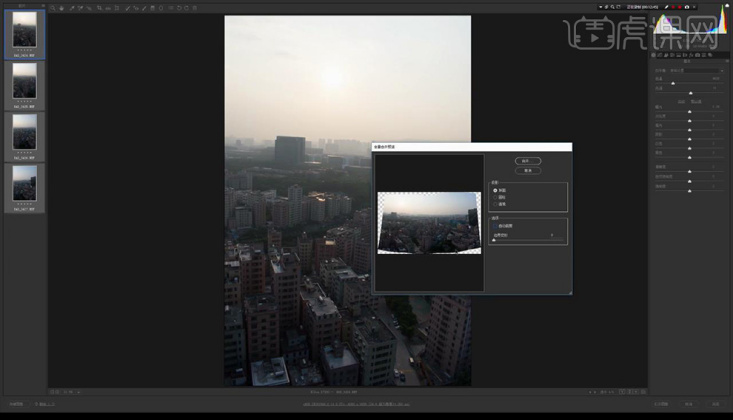
Task: Select Spherical projection radio in merge dialog
Action: coord(495,190)
